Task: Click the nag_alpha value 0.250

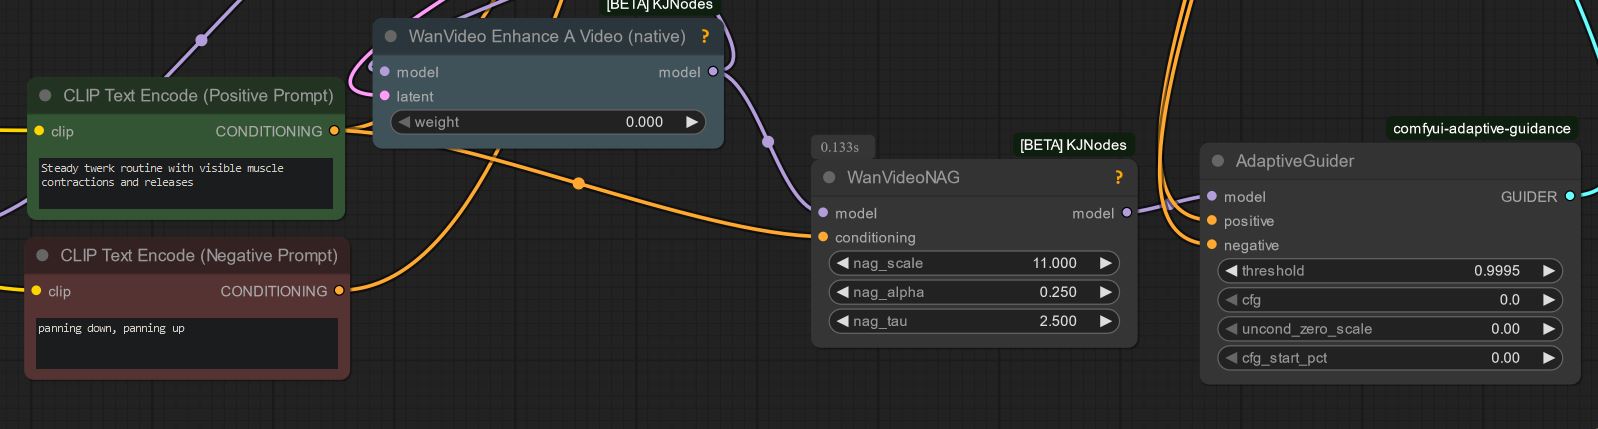Action: click(x=1058, y=292)
